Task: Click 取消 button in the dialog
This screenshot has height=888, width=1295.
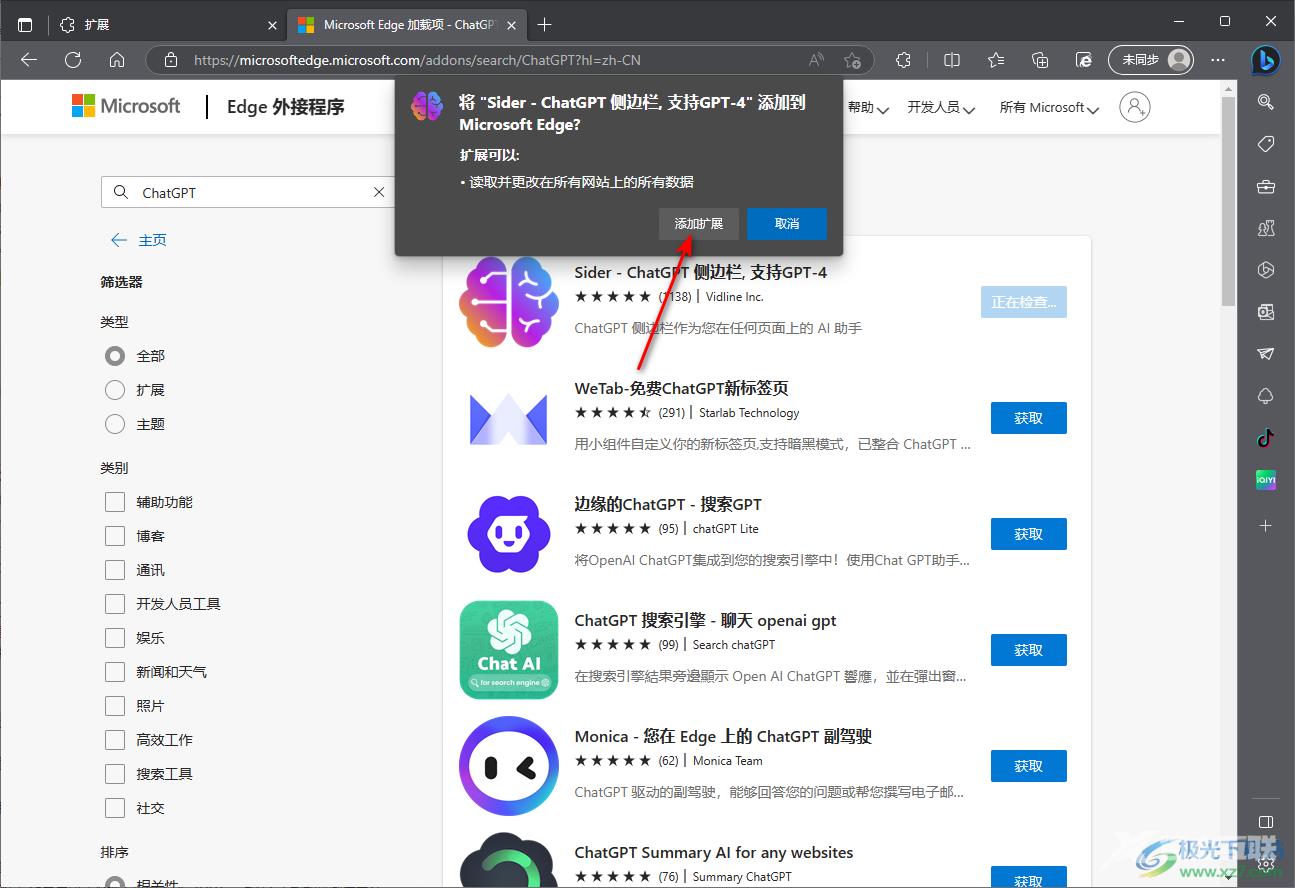Action: (787, 224)
